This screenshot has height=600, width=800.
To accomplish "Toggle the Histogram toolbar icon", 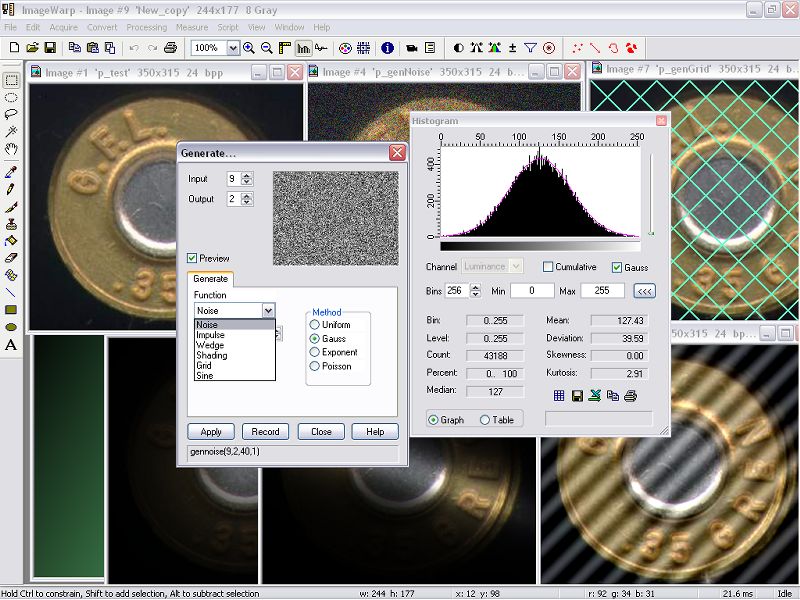I will [x=303, y=48].
